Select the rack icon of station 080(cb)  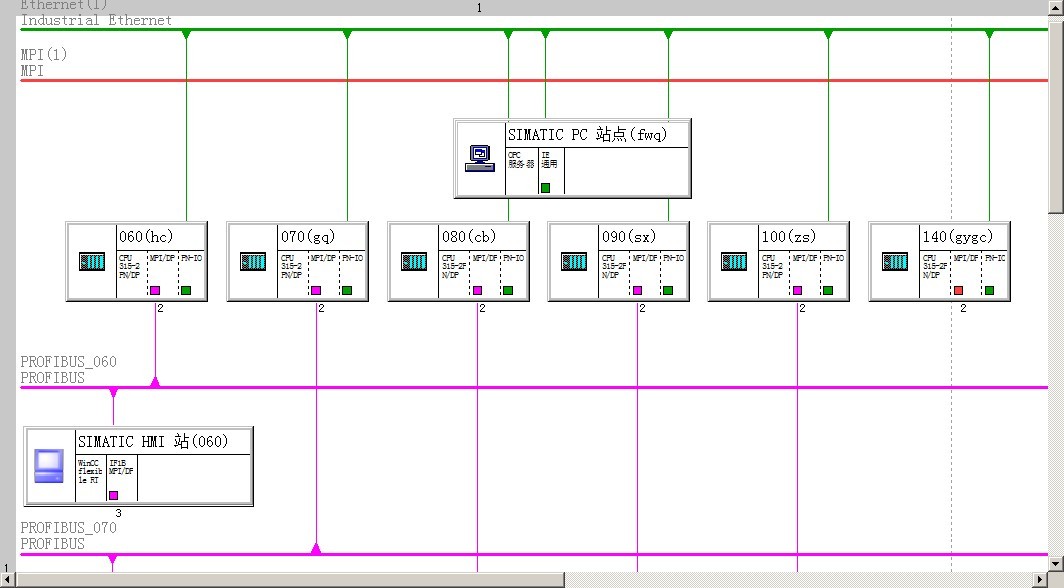tap(414, 261)
